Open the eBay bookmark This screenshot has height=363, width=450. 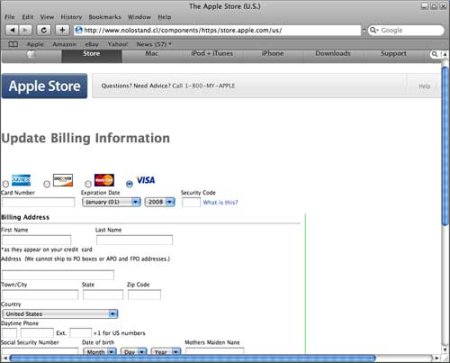[92, 44]
